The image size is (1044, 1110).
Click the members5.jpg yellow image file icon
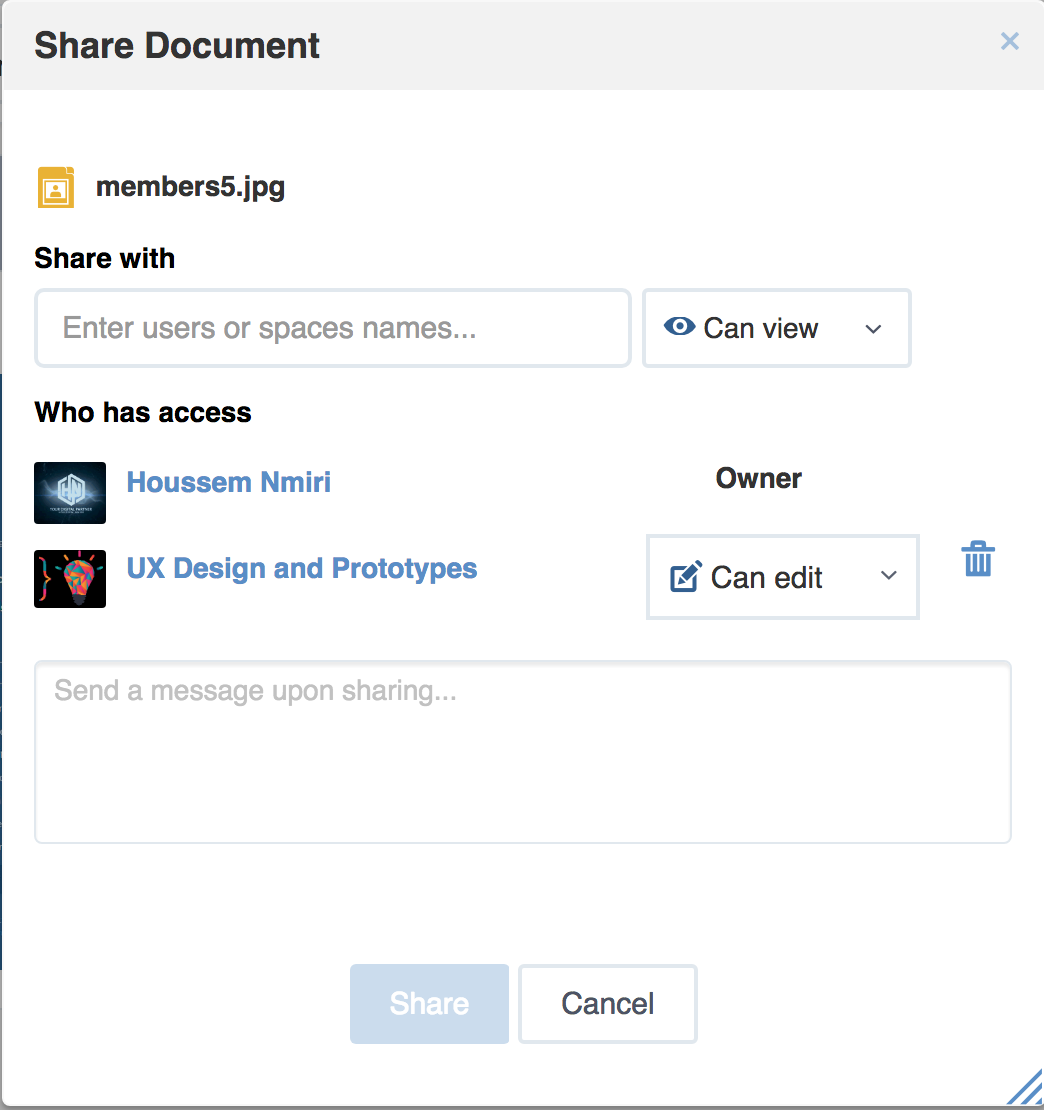tap(56, 188)
